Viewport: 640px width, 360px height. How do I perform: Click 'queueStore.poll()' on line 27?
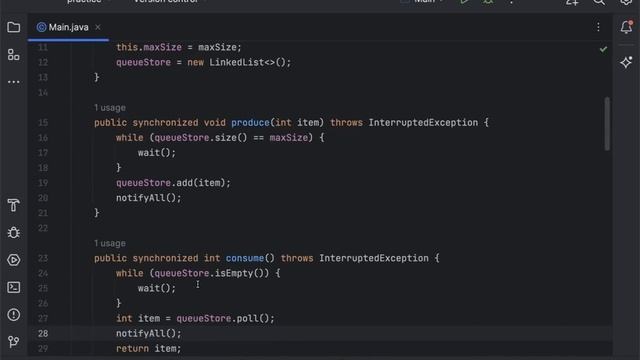click(x=223, y=318)
